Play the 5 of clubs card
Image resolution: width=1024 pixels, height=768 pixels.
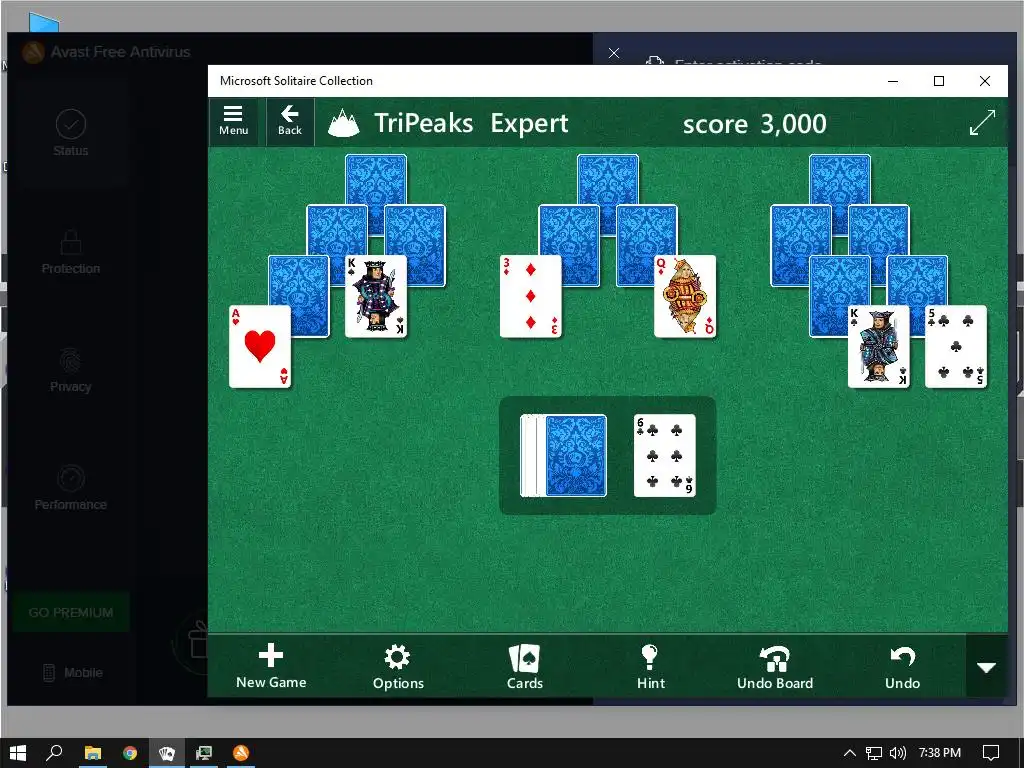point(955,346)
